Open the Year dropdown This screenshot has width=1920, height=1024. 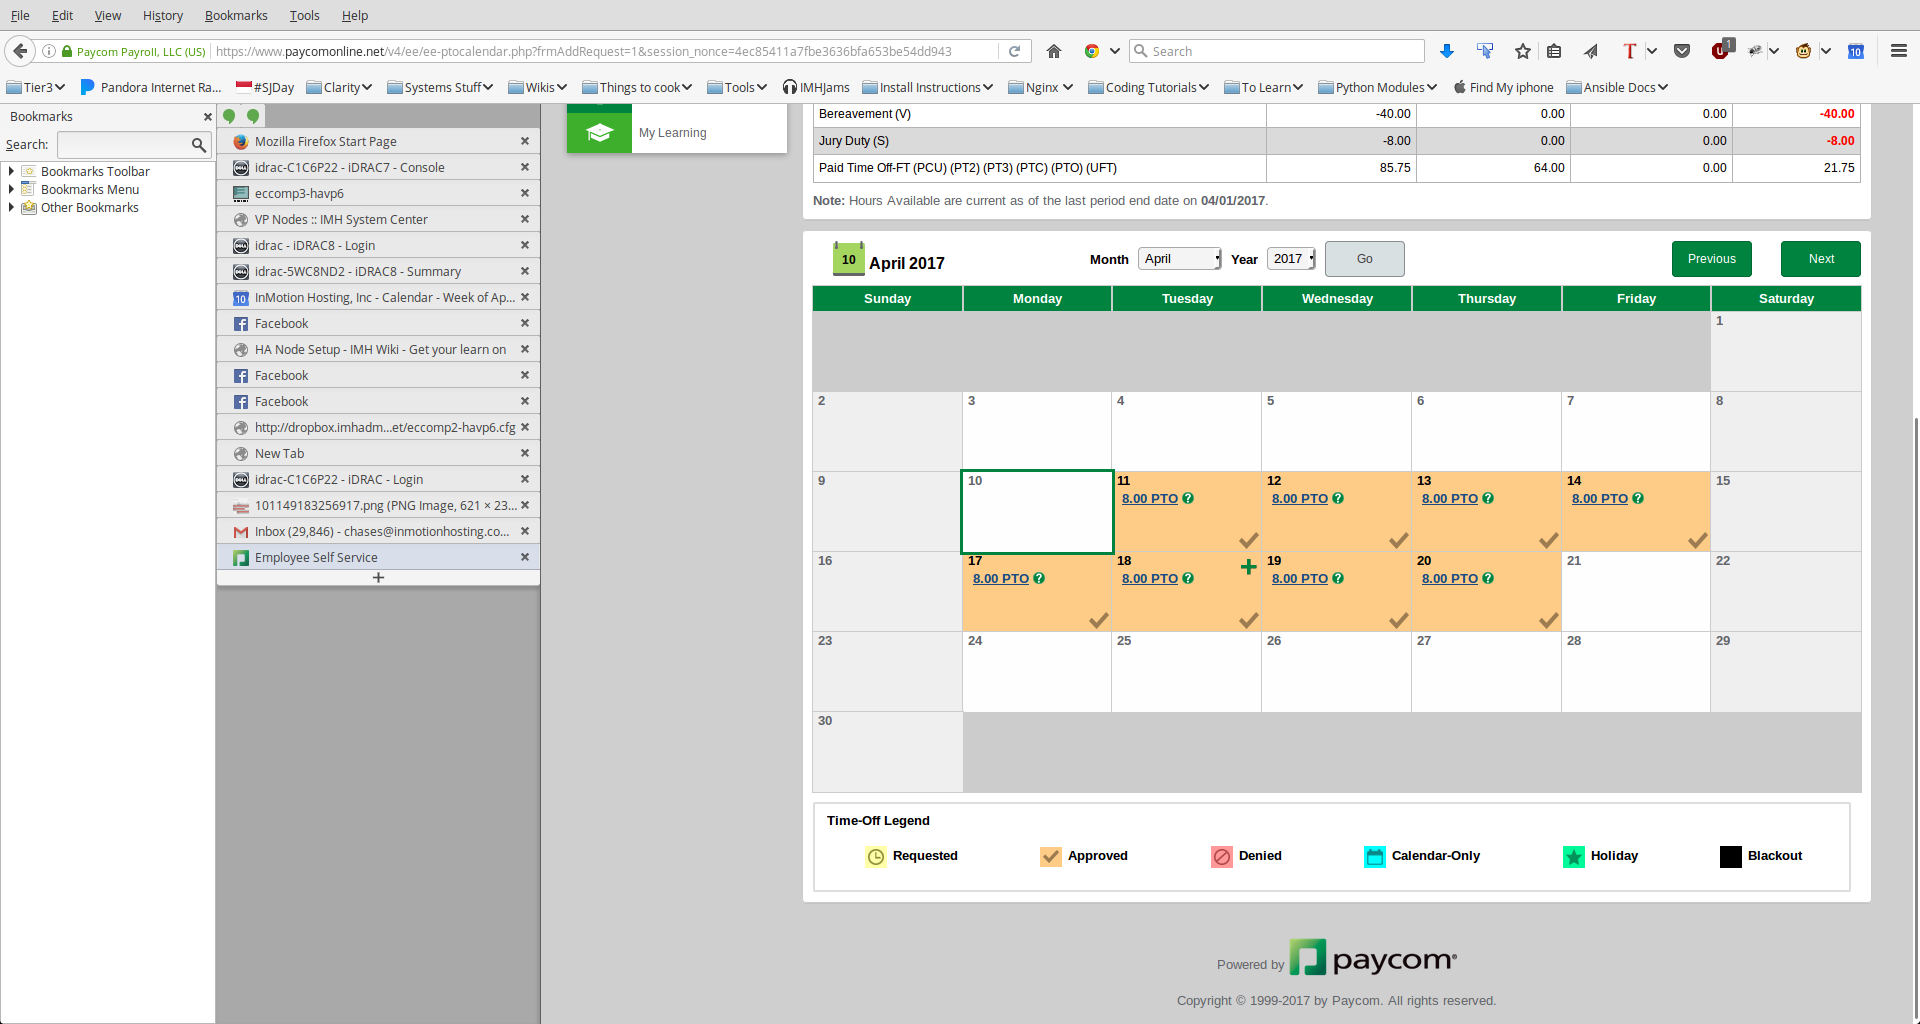pos(1292,259)
